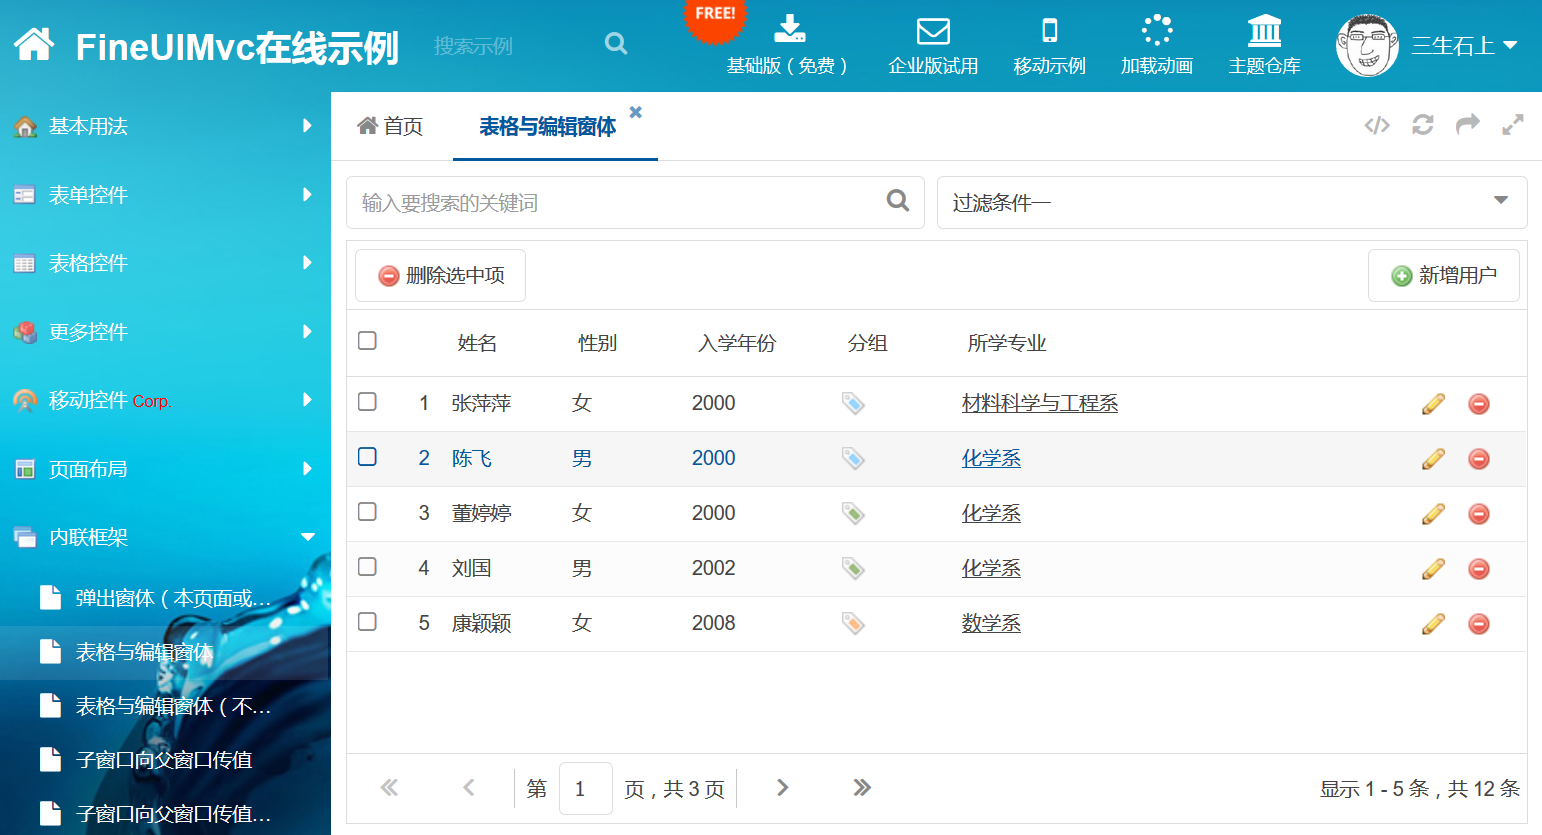Select the checkbox for row 康颖颖
Viewport: 1542px width, 835px height.
click(x=367, y=622)
